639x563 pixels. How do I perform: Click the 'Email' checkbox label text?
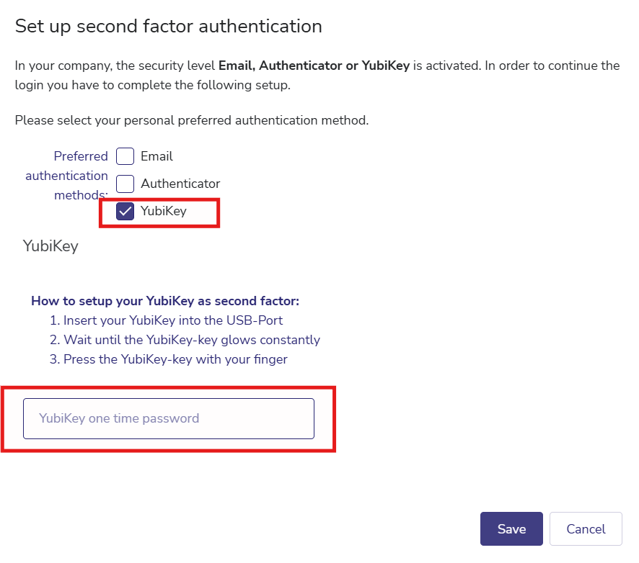157,156
